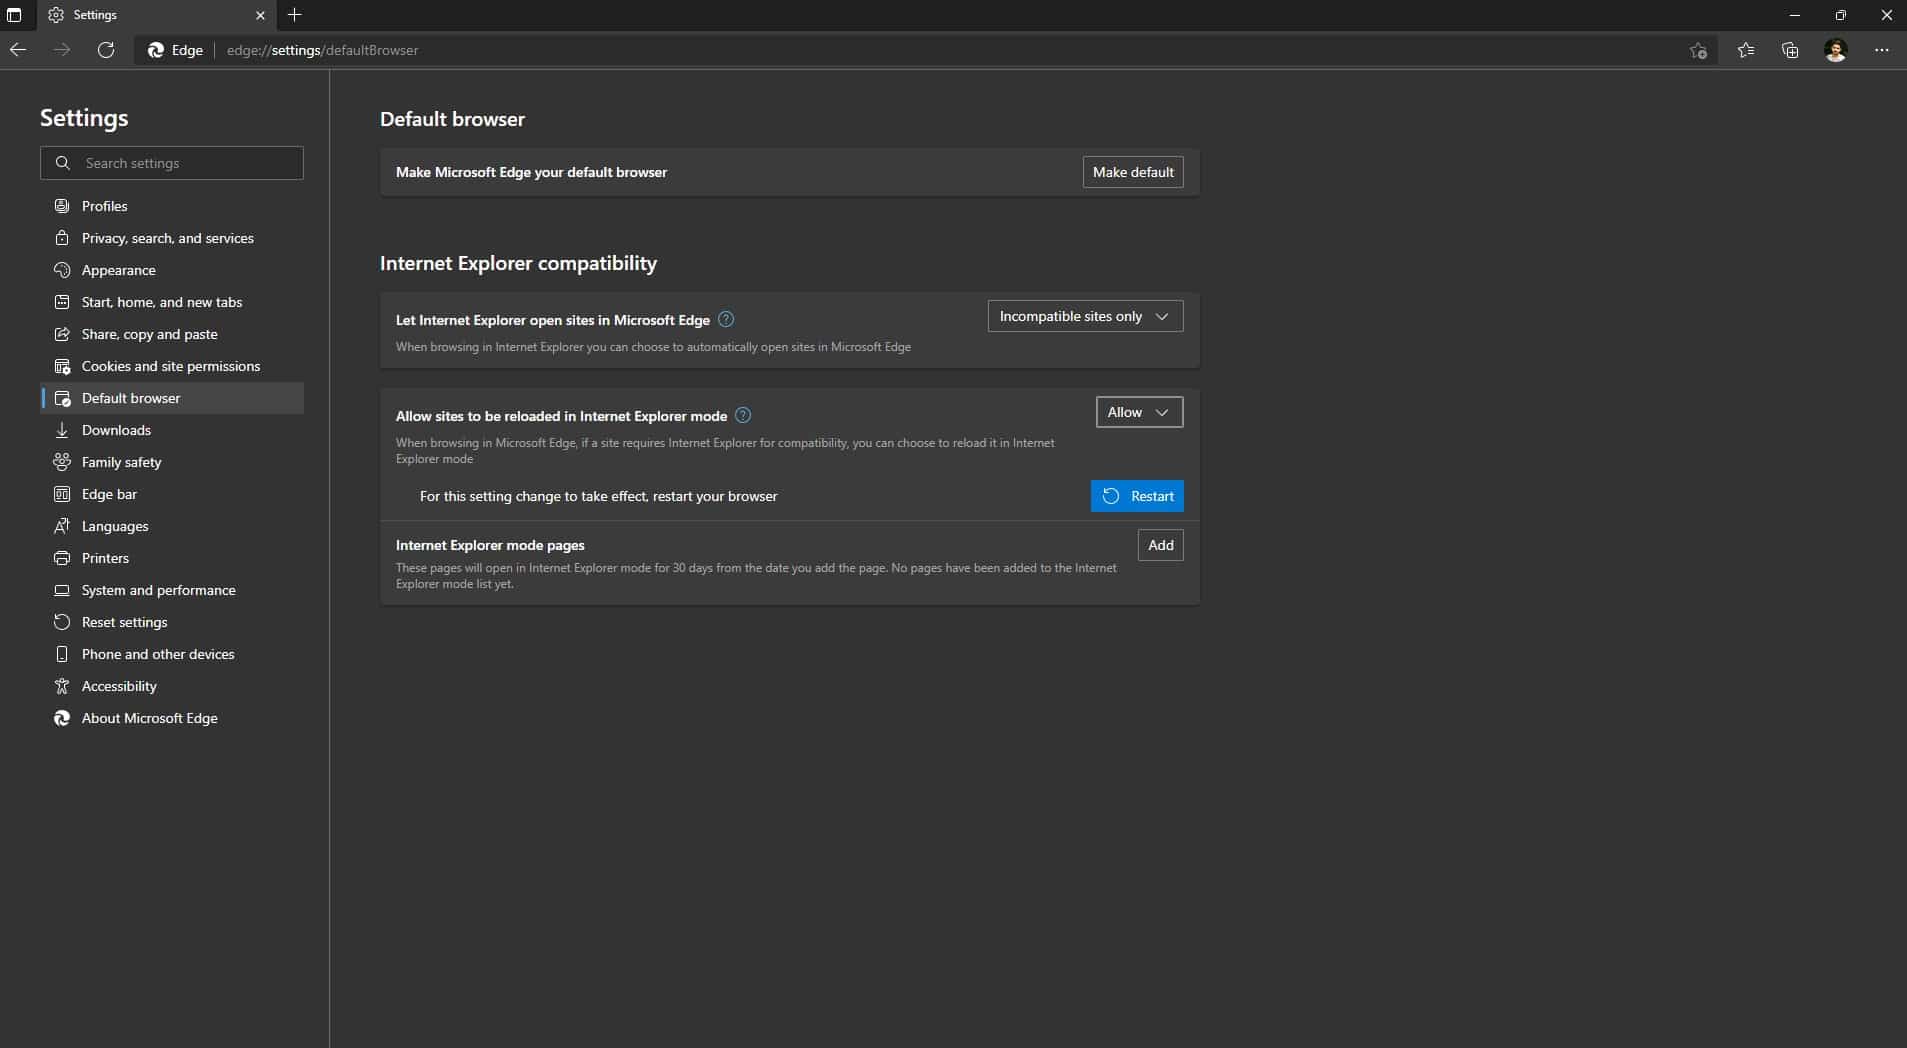1907x1048 pixels.
Task: Open Edge bar settings
Action: 172,494
